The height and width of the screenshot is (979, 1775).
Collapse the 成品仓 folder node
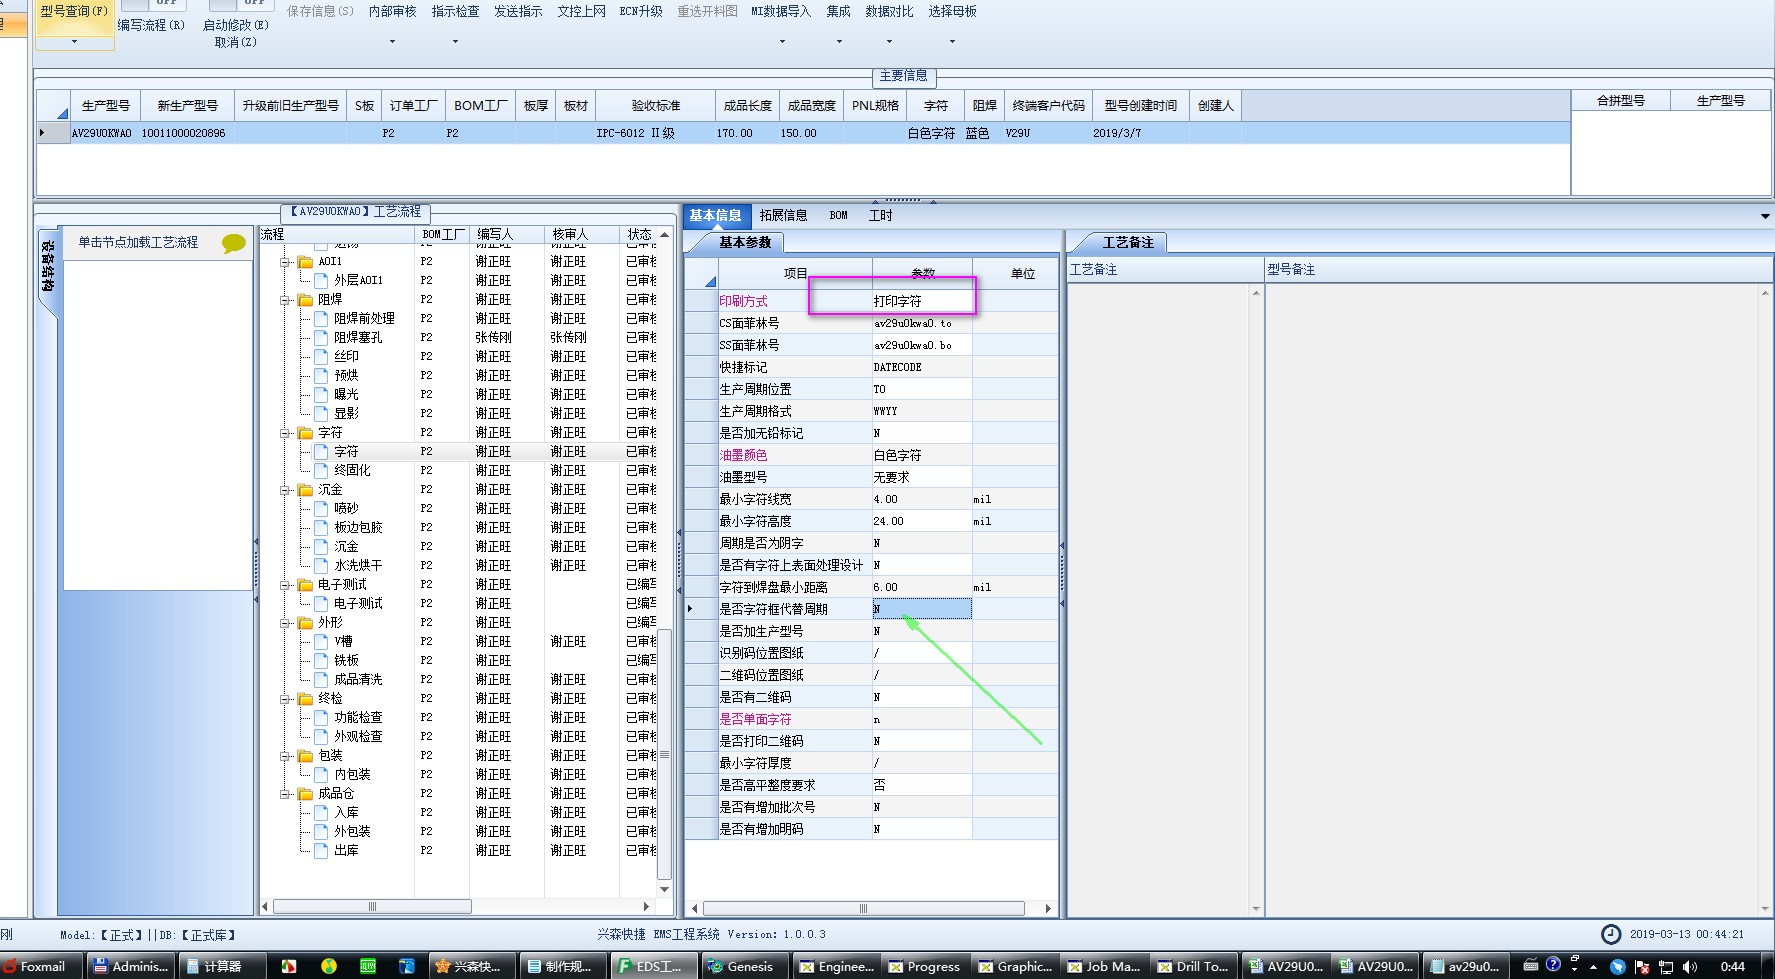point(286,794)
